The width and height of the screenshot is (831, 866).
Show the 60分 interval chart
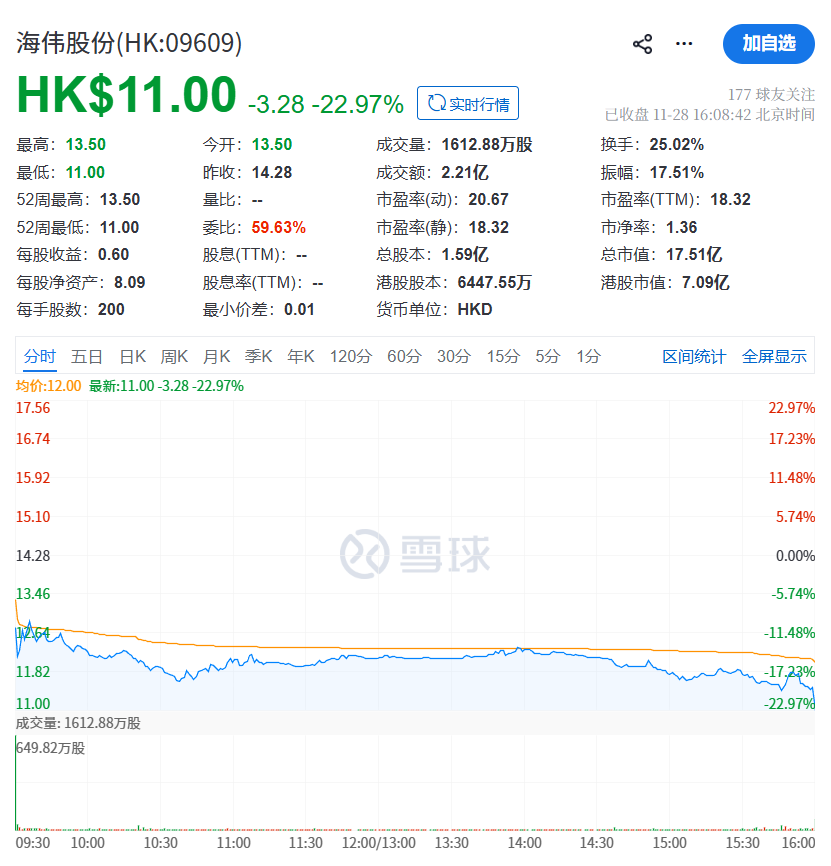[x=404, y=357]
